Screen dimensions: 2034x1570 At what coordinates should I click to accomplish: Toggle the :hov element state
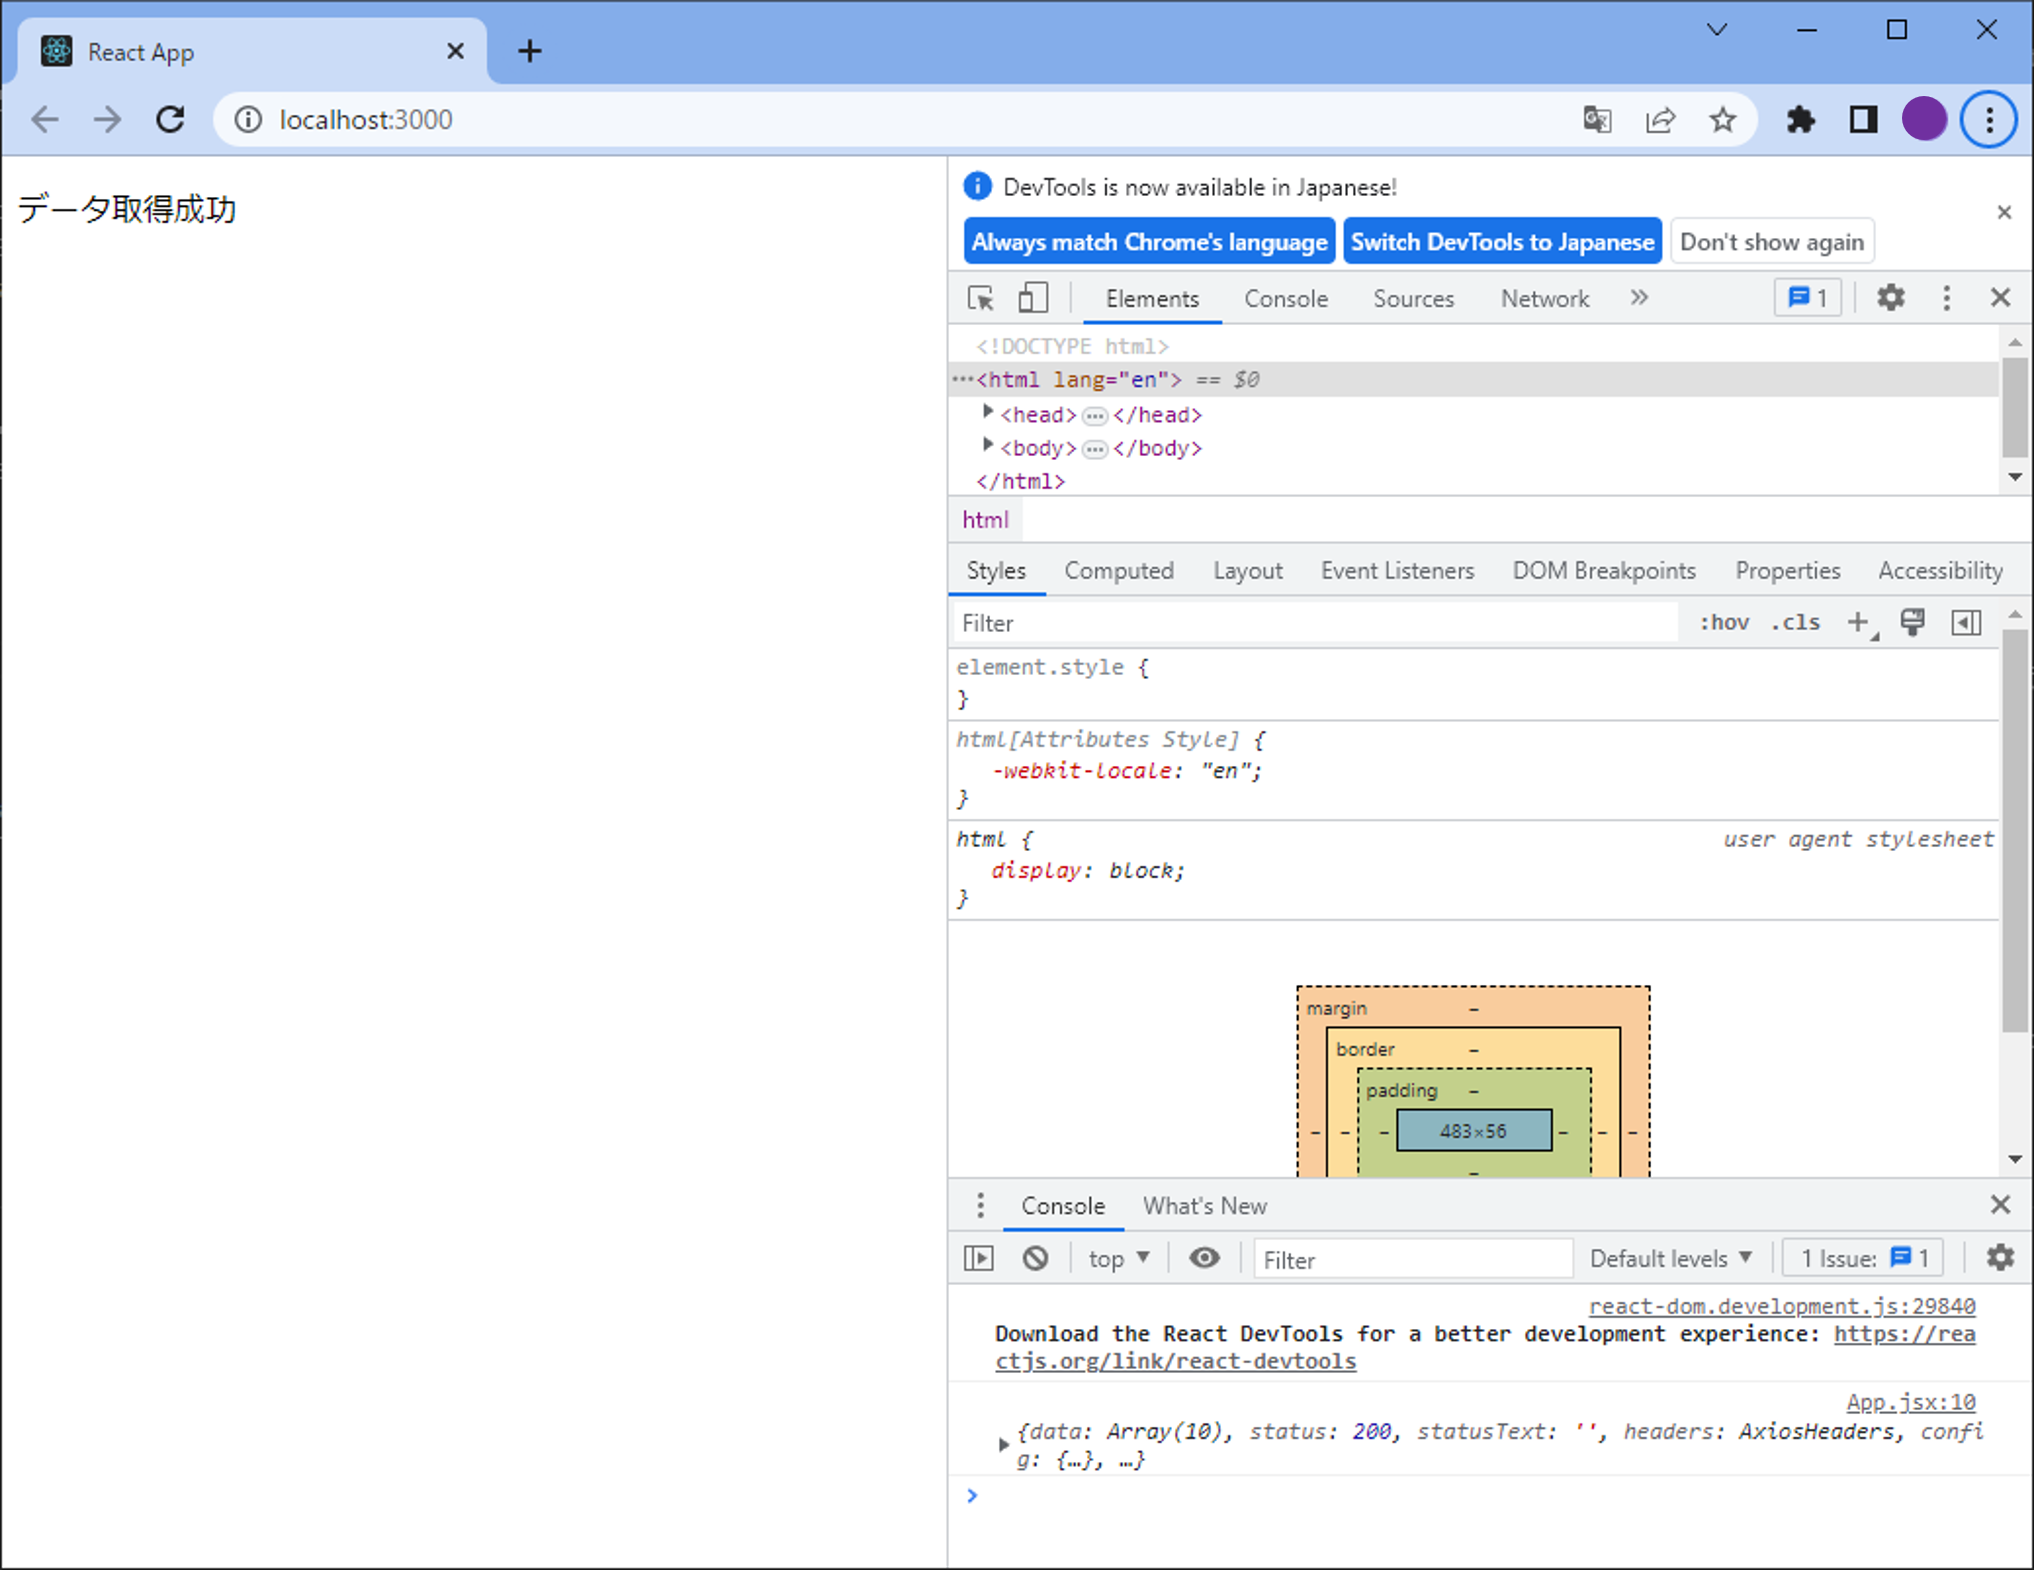tap(1724, 623)
